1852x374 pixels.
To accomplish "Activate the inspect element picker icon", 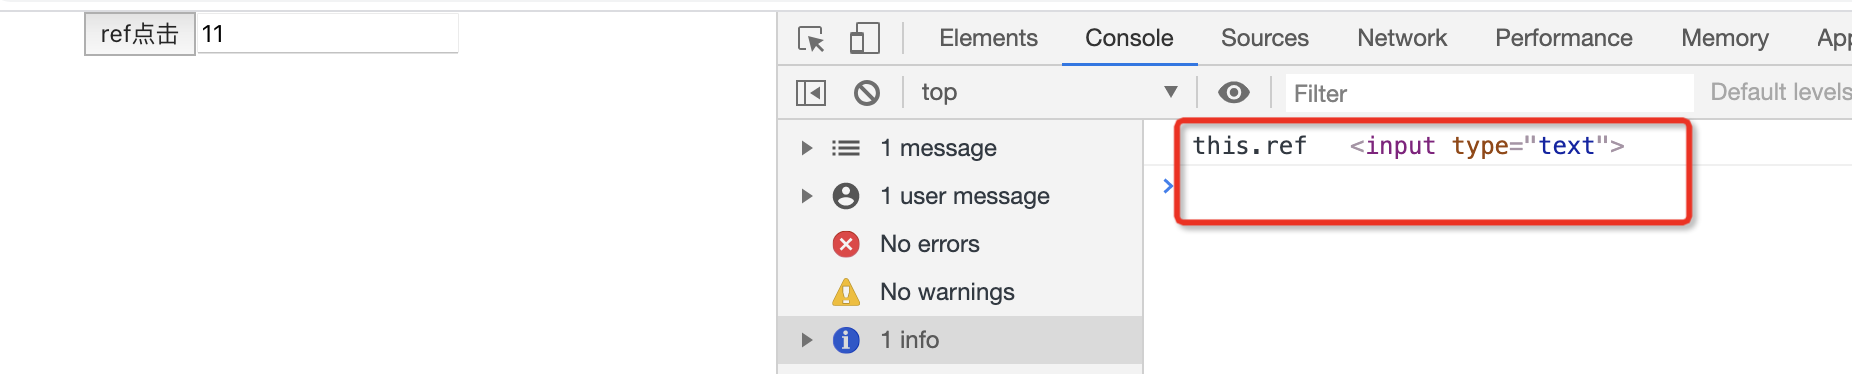I will (811, 39).
